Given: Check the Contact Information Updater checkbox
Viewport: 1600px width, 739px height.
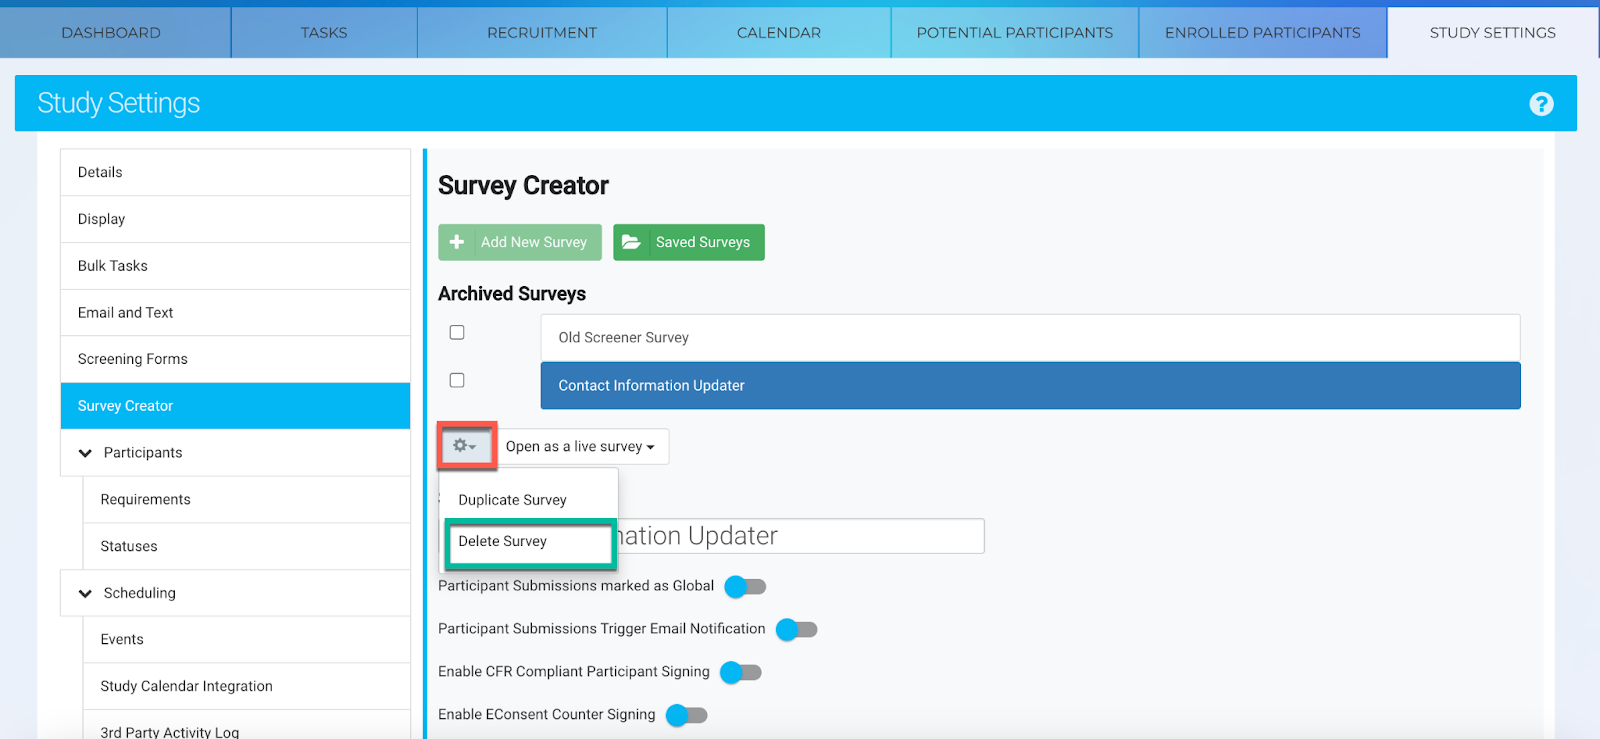Looking at the screenshot, I should click(x=457, y=380).
